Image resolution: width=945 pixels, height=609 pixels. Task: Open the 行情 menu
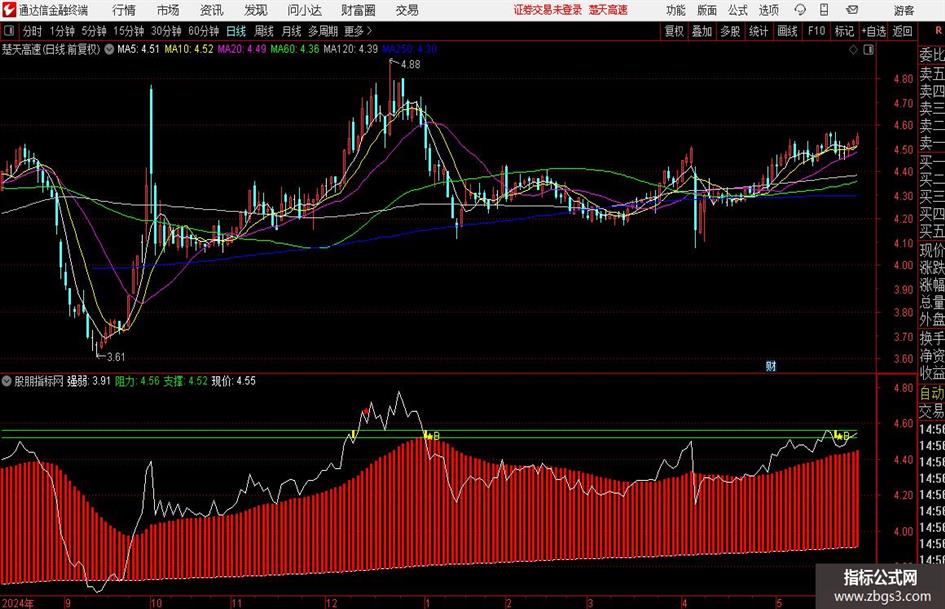click(x=124, y=10)
